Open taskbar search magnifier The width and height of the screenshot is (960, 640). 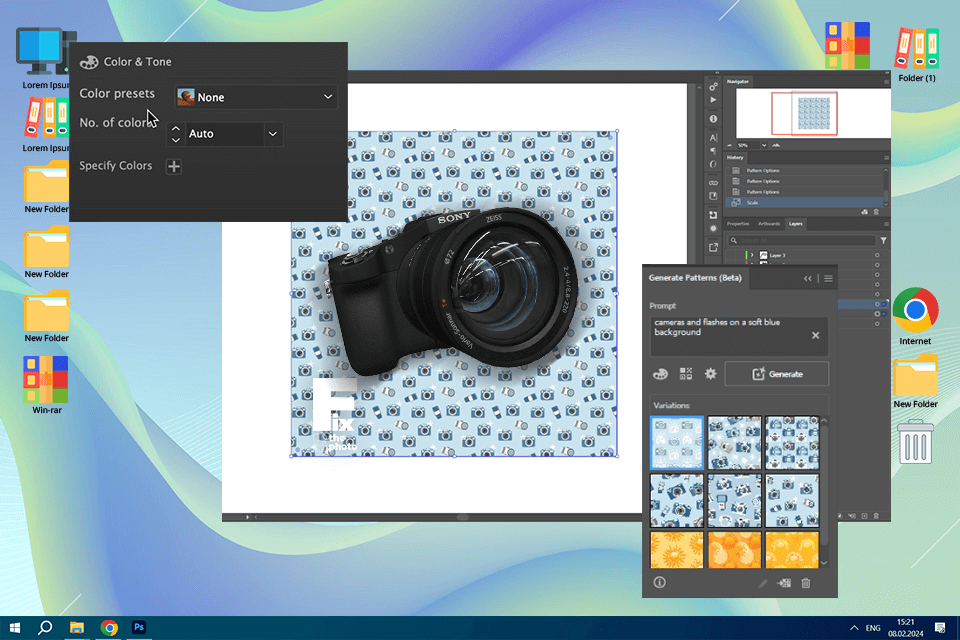(x=45, y=628)
